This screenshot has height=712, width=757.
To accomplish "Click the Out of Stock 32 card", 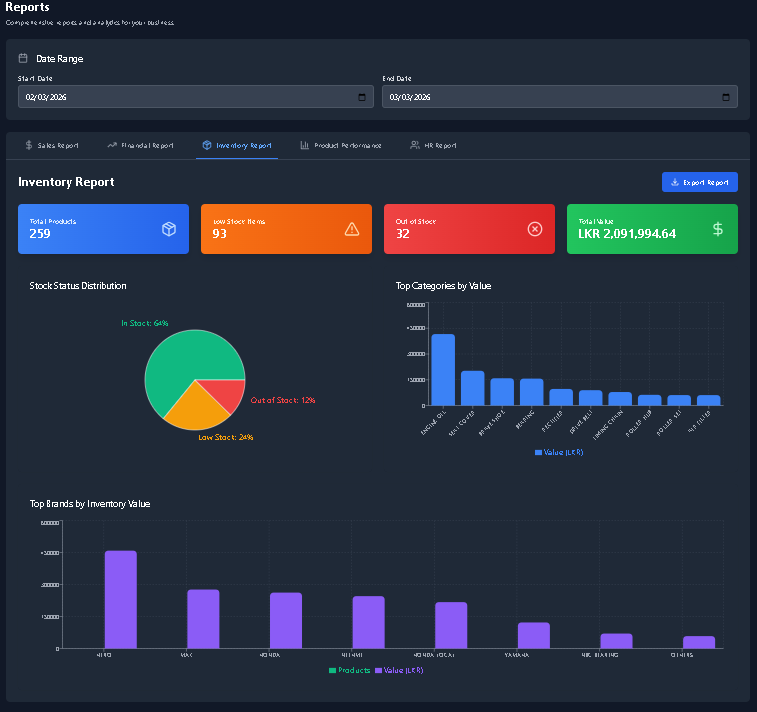I will coord(469,229).
